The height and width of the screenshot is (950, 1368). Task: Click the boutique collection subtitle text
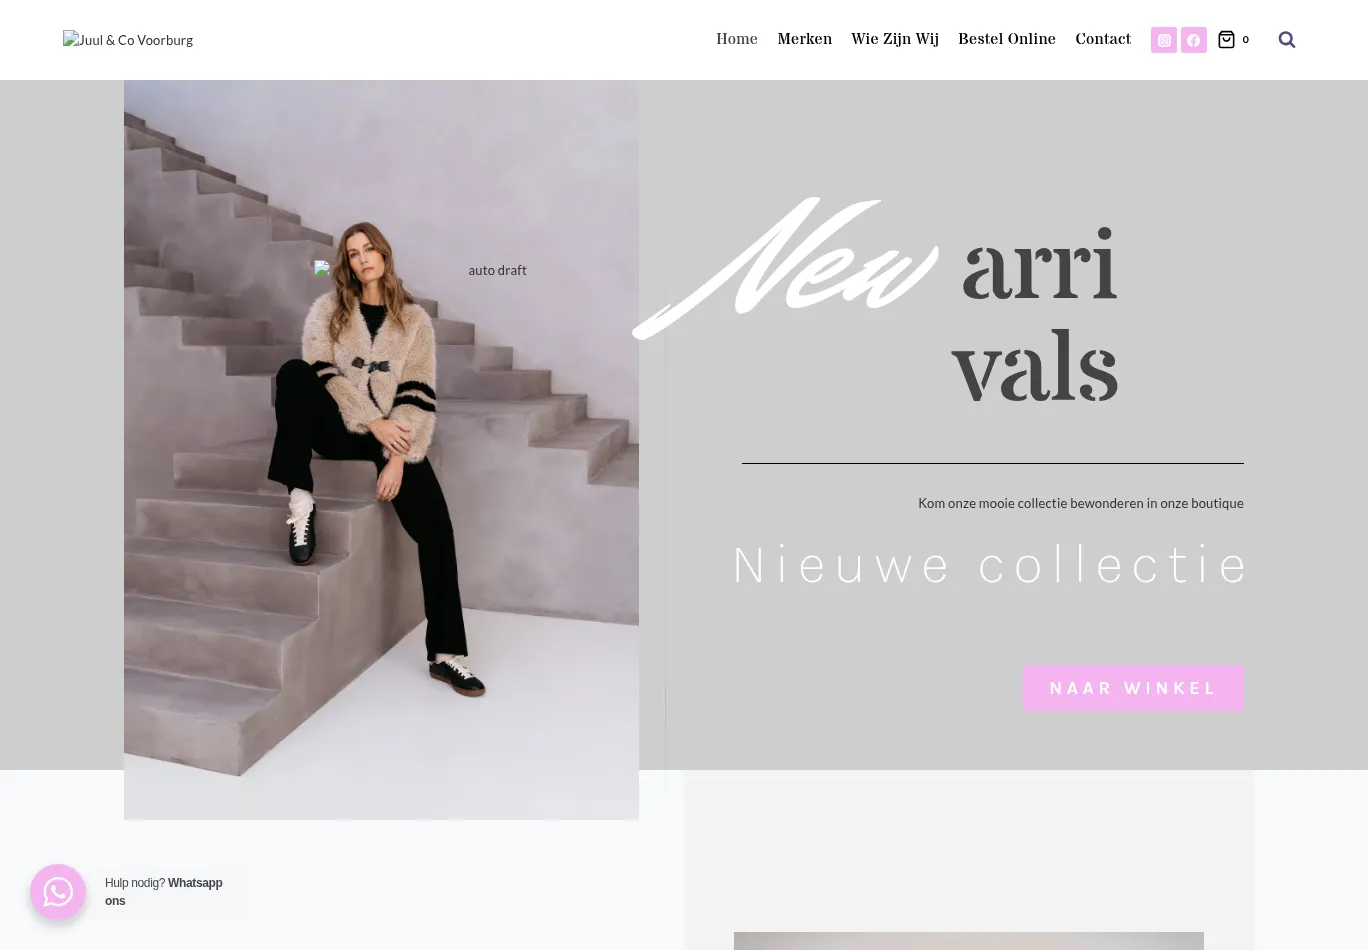click(1081, 503)
